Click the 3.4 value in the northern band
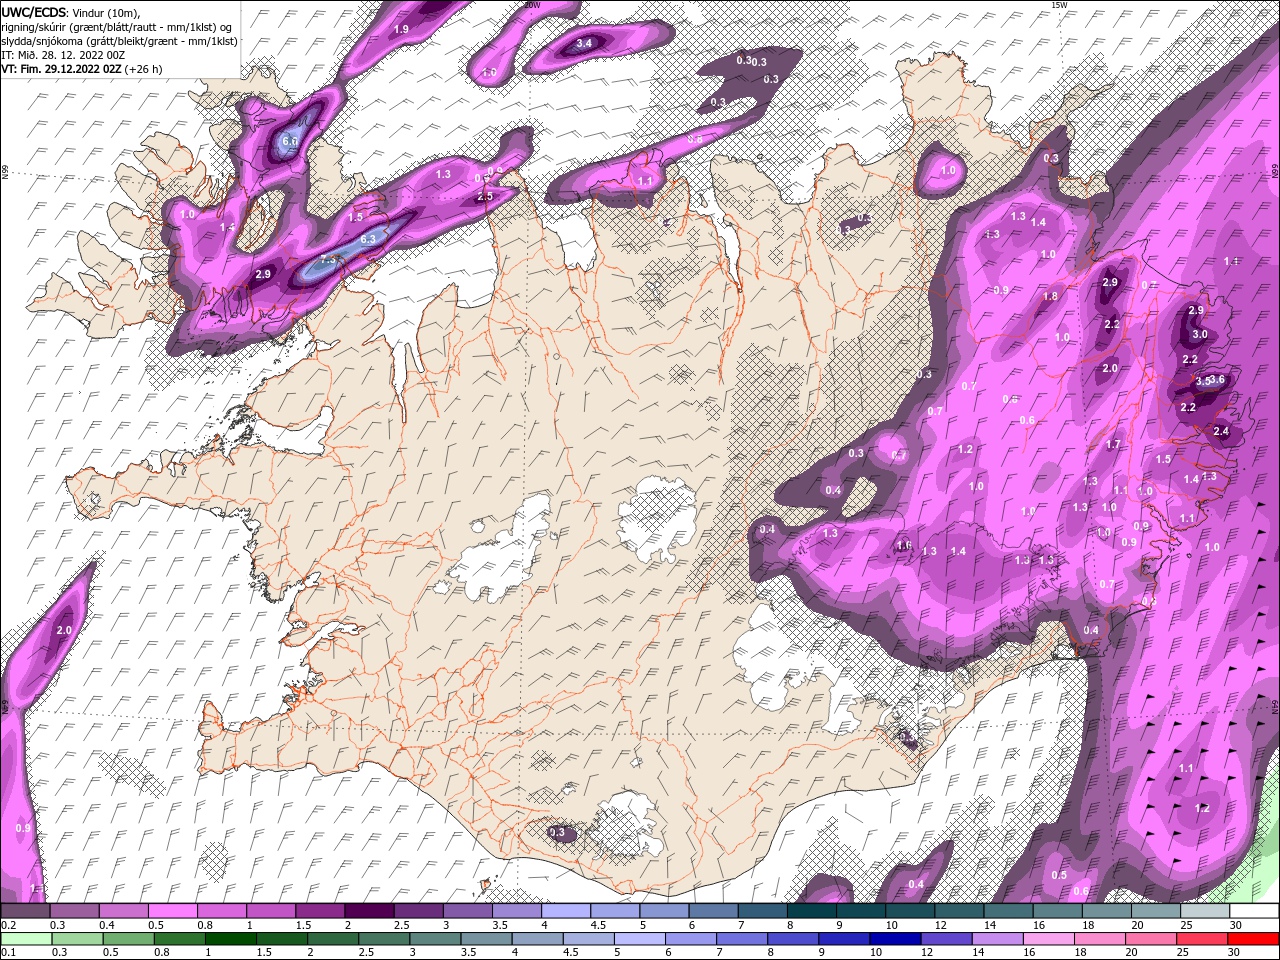1280x960 pixels. [585, 43]
